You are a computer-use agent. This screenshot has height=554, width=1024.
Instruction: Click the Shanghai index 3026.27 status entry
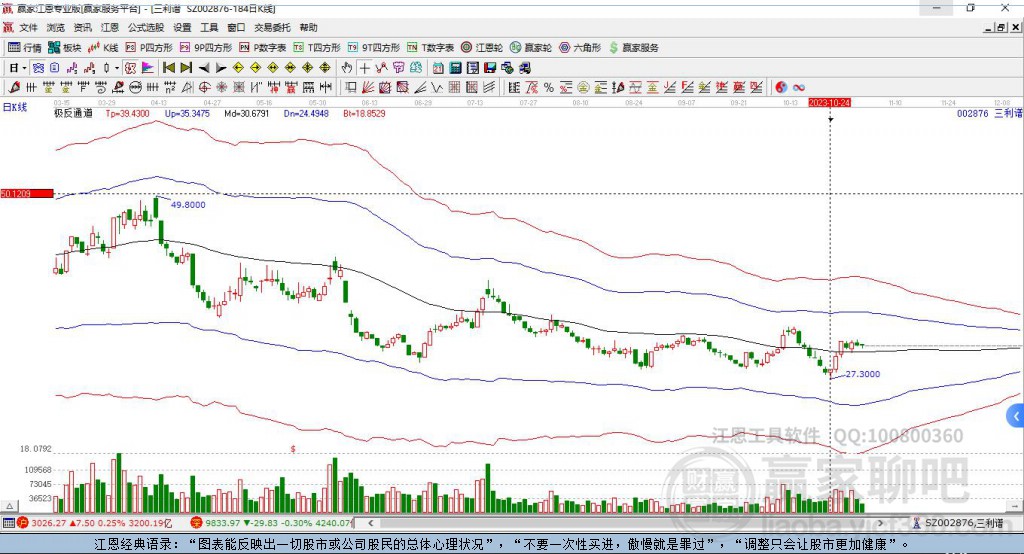(x=94, y=523)
